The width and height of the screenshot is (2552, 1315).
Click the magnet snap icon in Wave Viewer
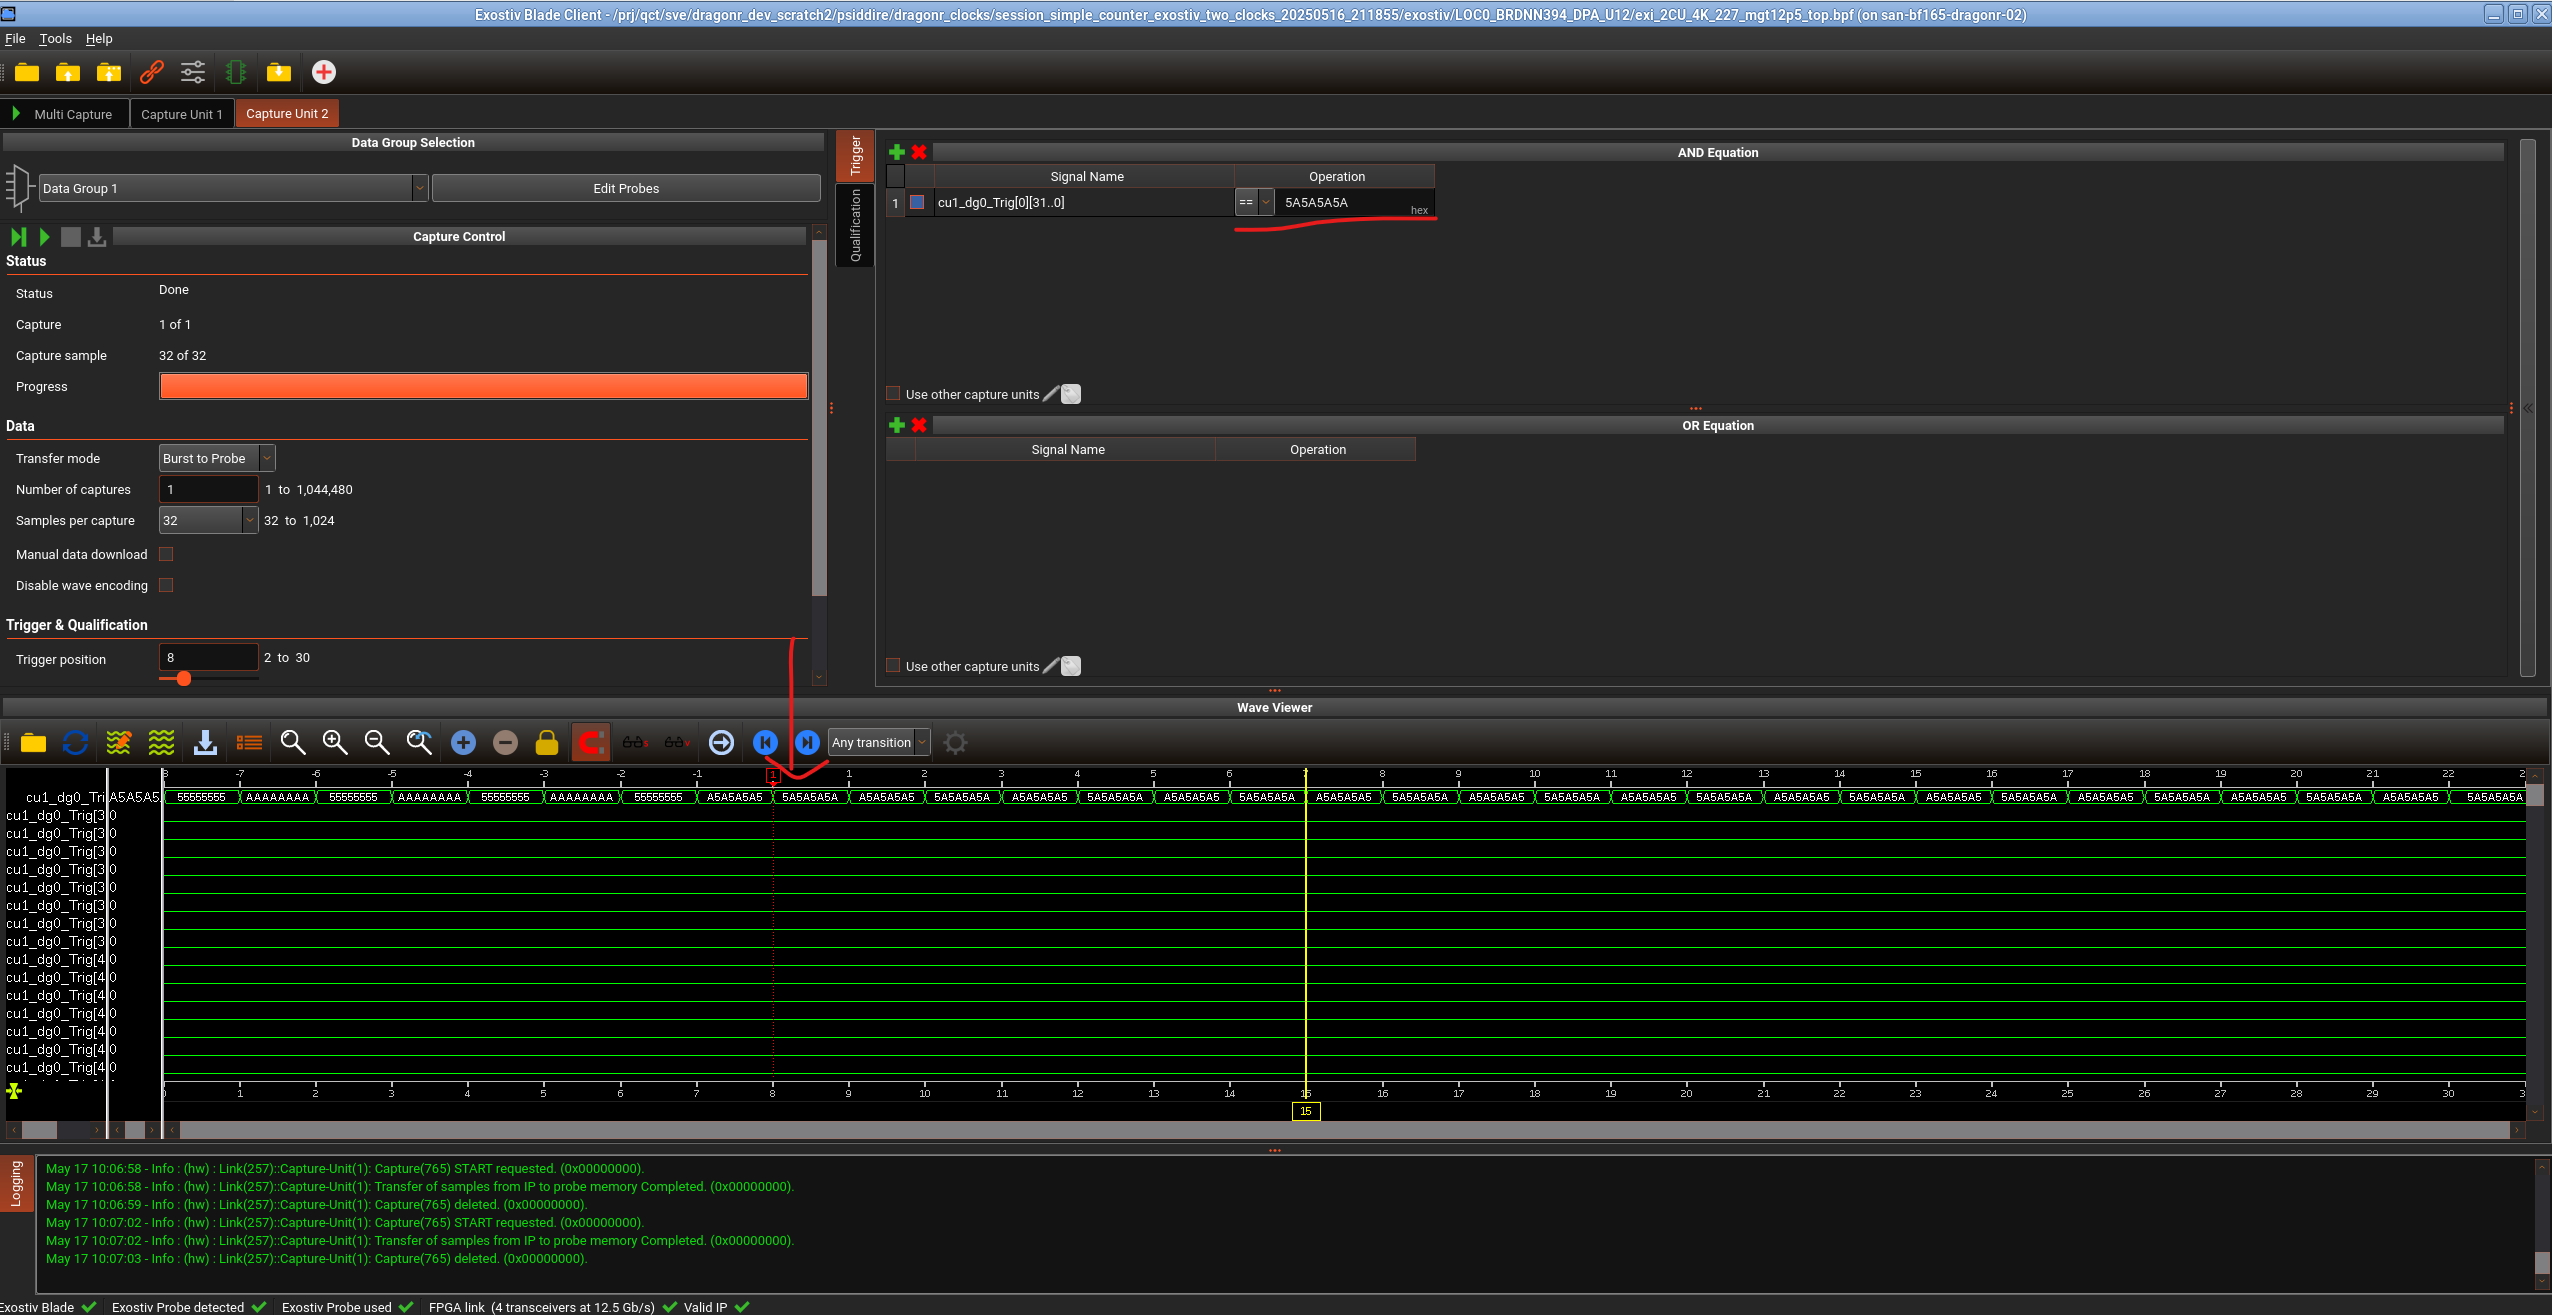coord(590,742)
